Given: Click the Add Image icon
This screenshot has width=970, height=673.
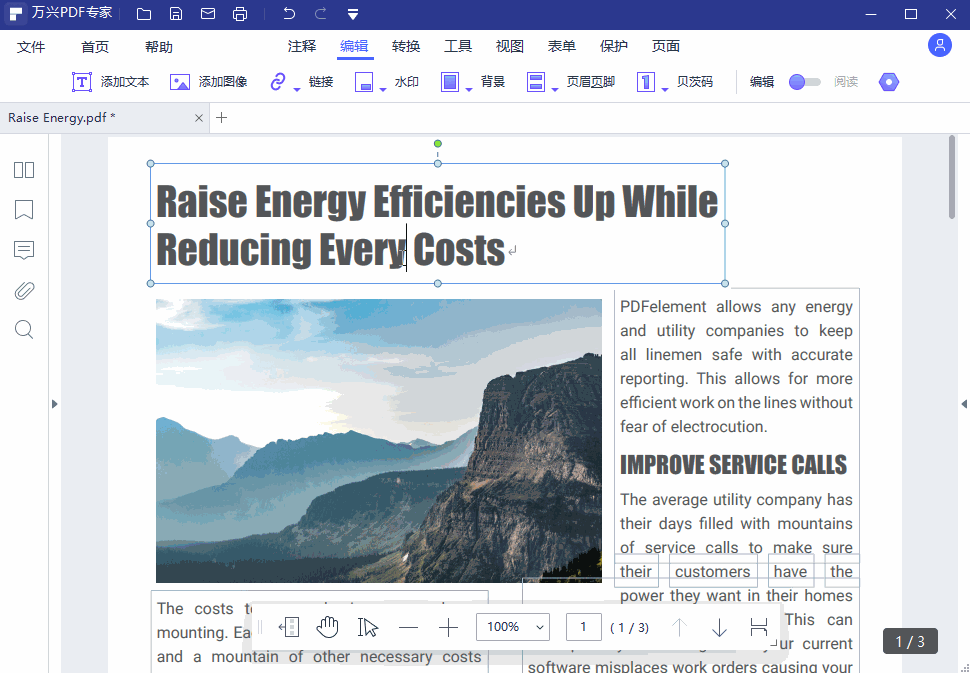Looking at the screenshot, I should coord(180,82).
